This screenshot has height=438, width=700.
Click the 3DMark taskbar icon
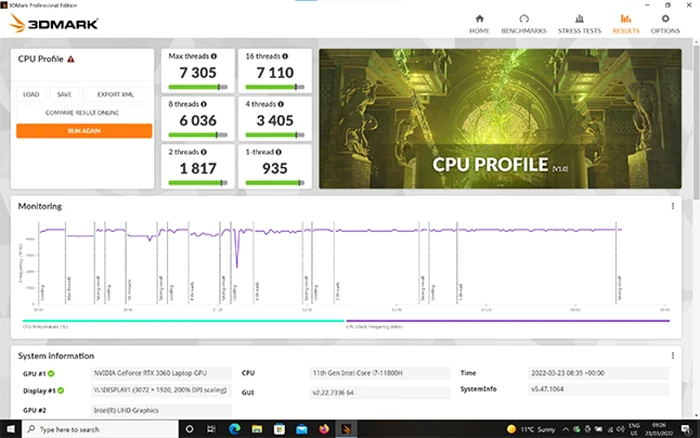tap(346, 429)
